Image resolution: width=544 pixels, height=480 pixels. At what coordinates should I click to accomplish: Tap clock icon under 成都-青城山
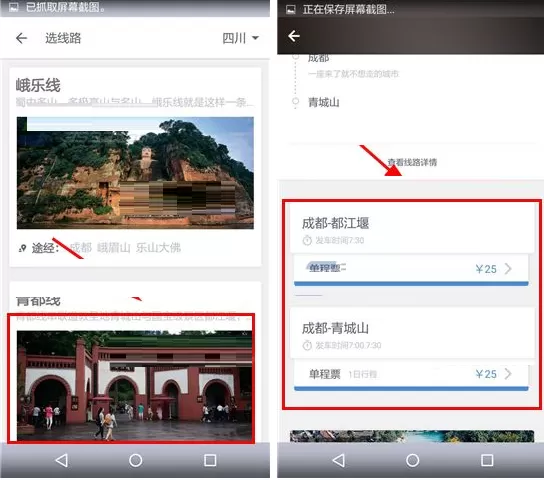coord(307,345)
